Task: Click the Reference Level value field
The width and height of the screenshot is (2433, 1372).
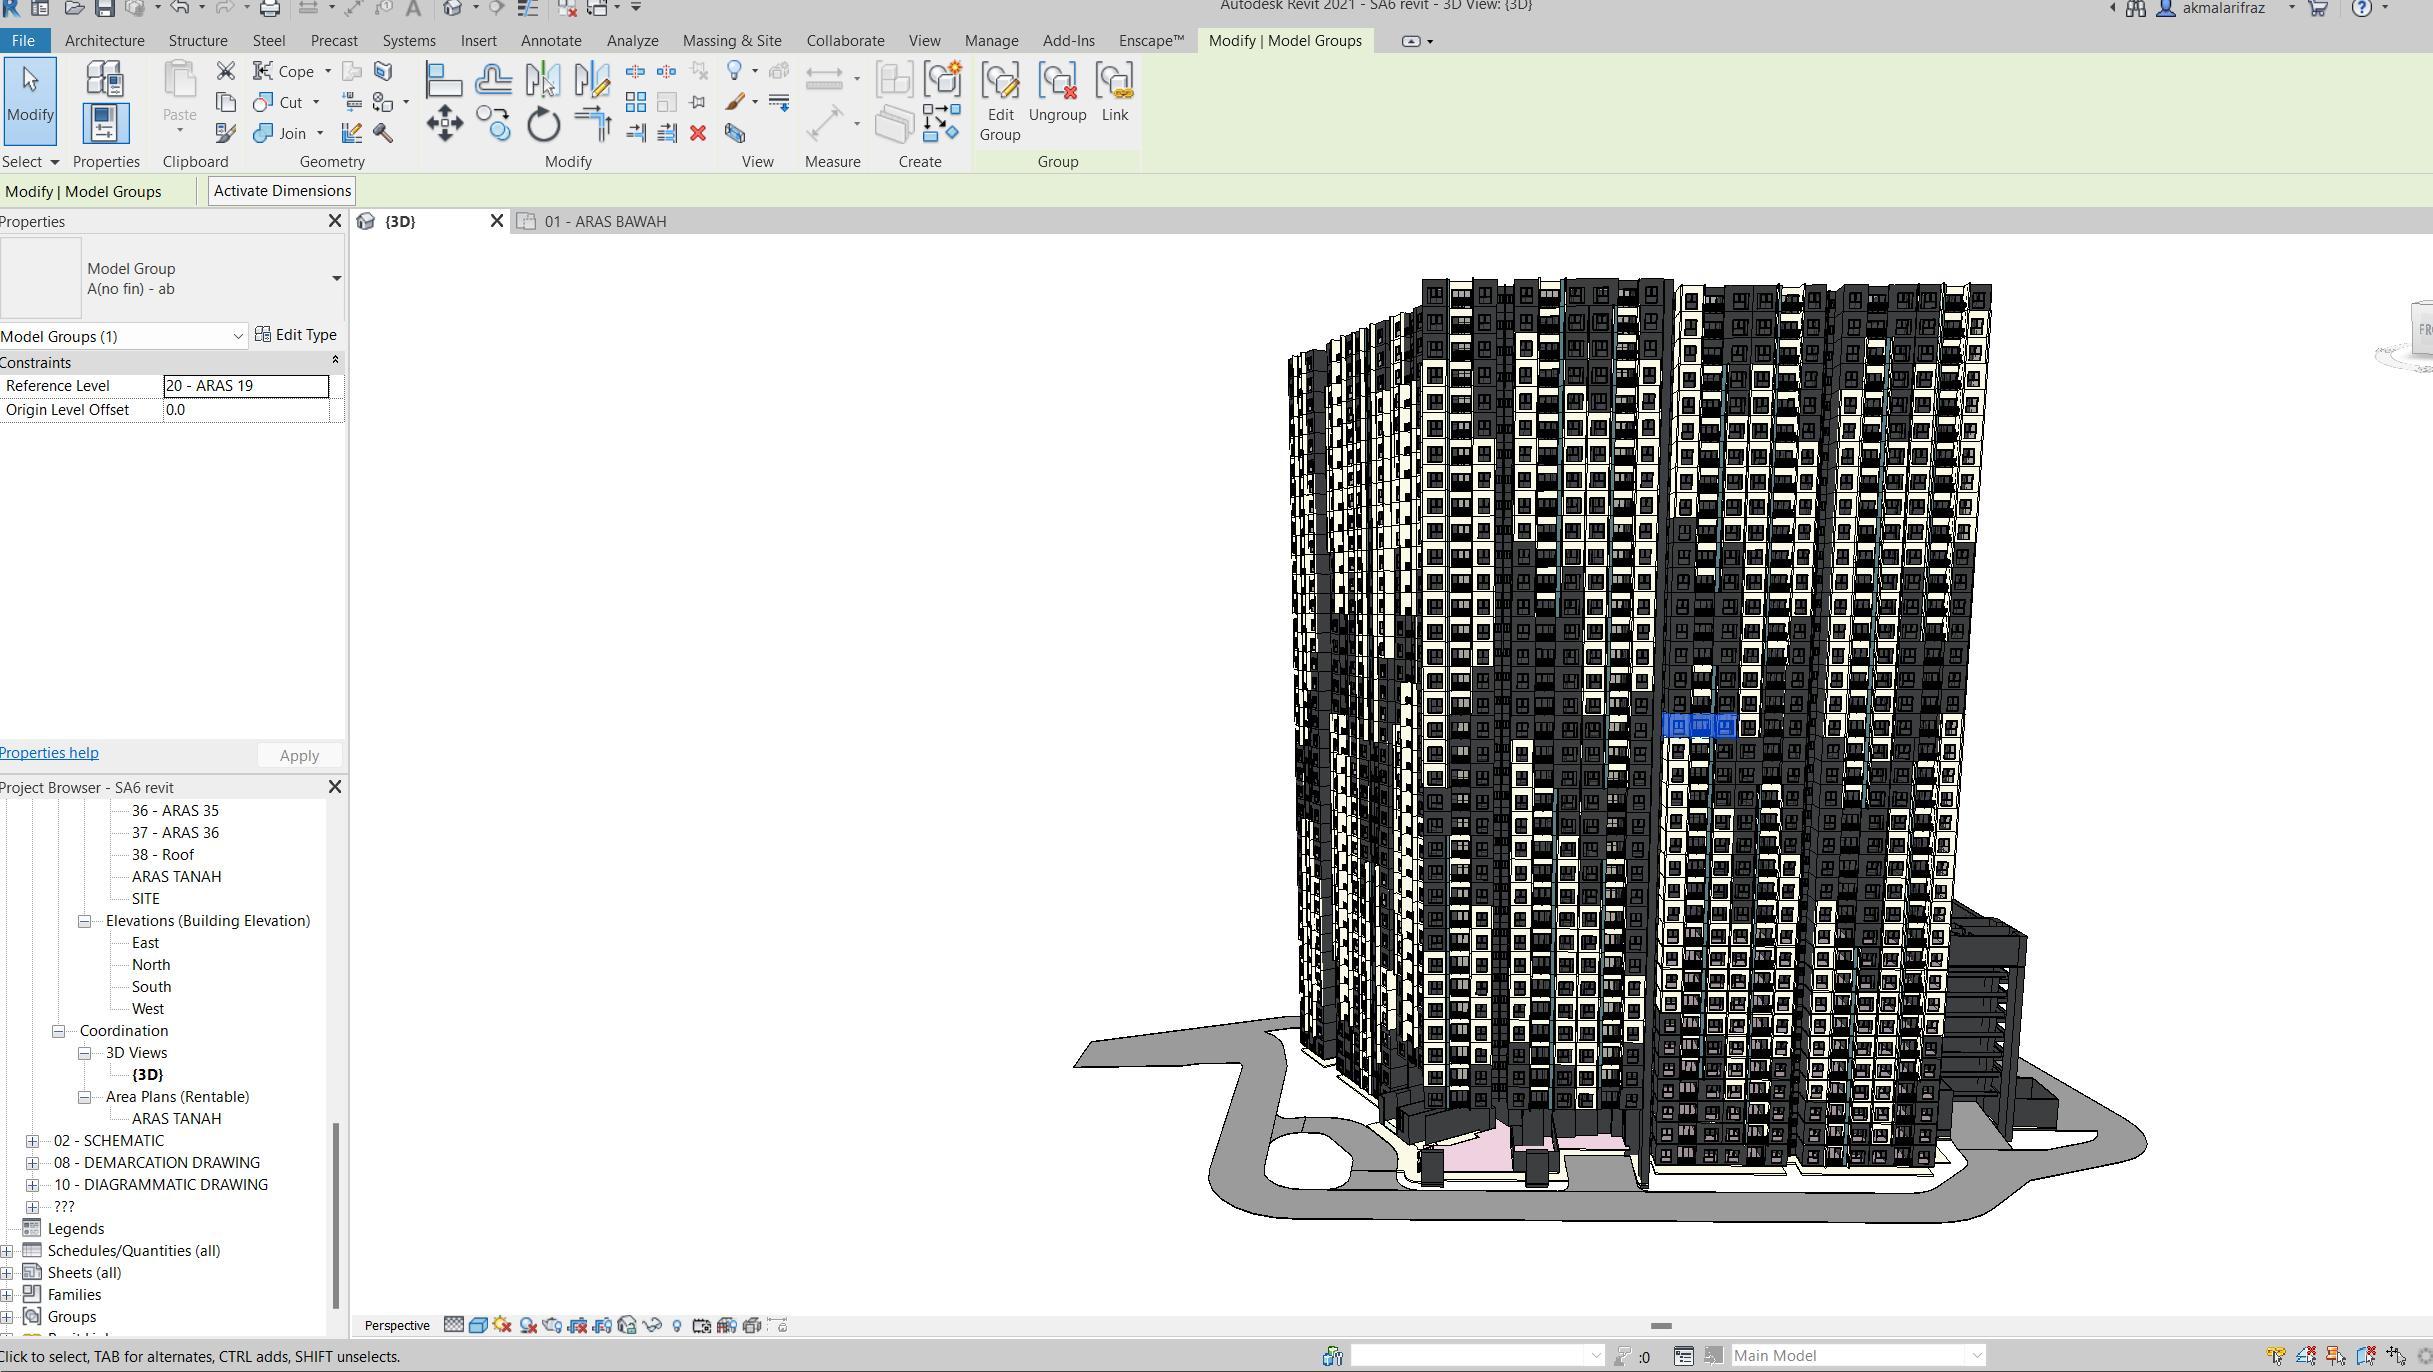Action: (245, 386)
